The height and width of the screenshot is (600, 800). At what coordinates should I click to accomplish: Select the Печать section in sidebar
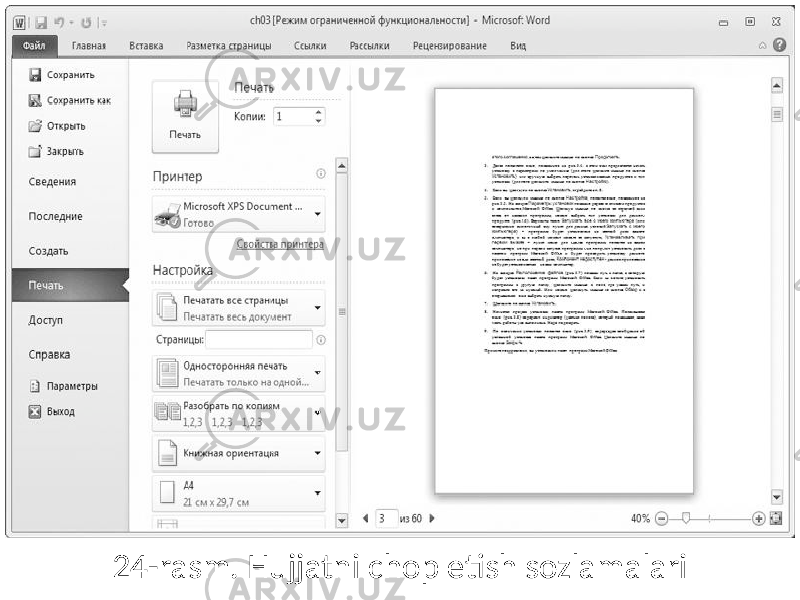click(70, 285)
